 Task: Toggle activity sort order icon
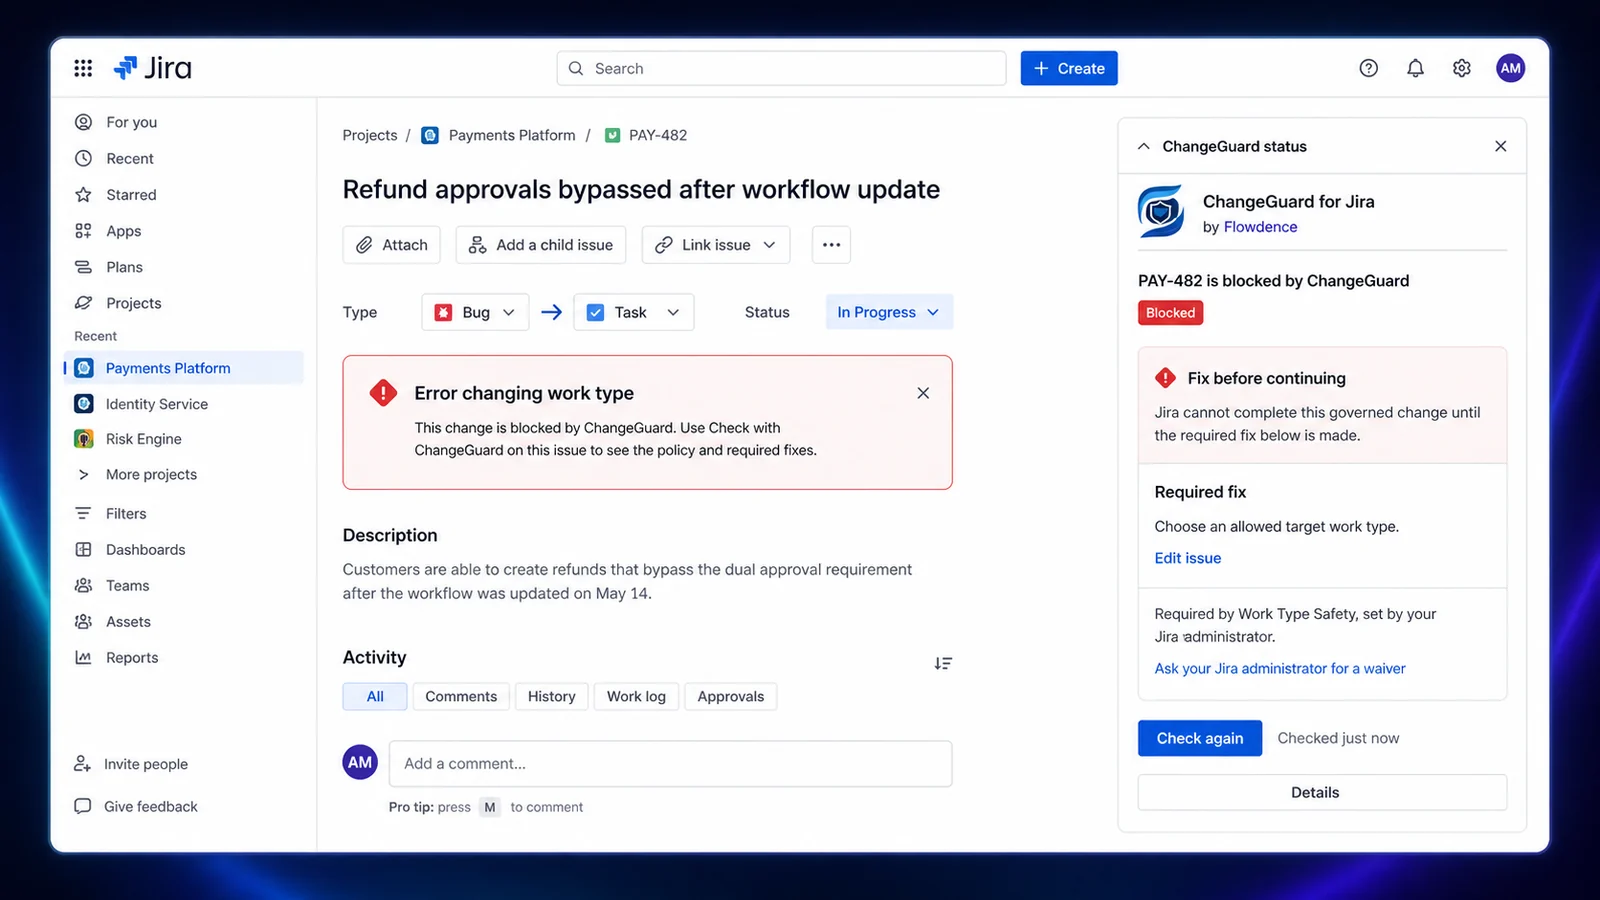(x=943, y=663)
